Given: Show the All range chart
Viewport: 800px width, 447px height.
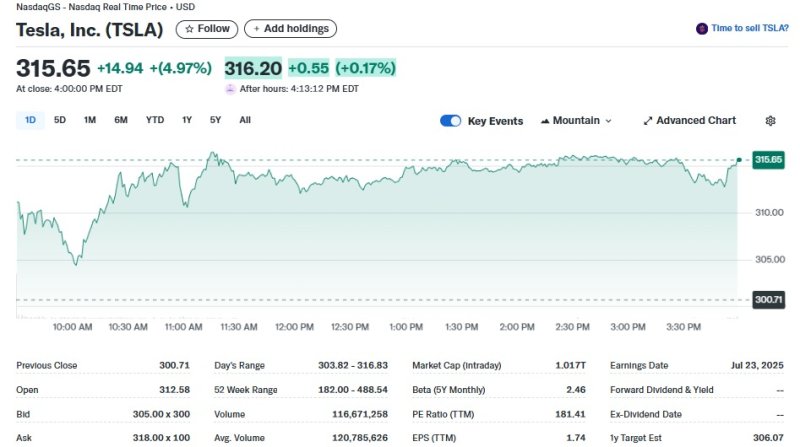Looking at the screenshot, I should pyautogui.click(x=245, y=120).
